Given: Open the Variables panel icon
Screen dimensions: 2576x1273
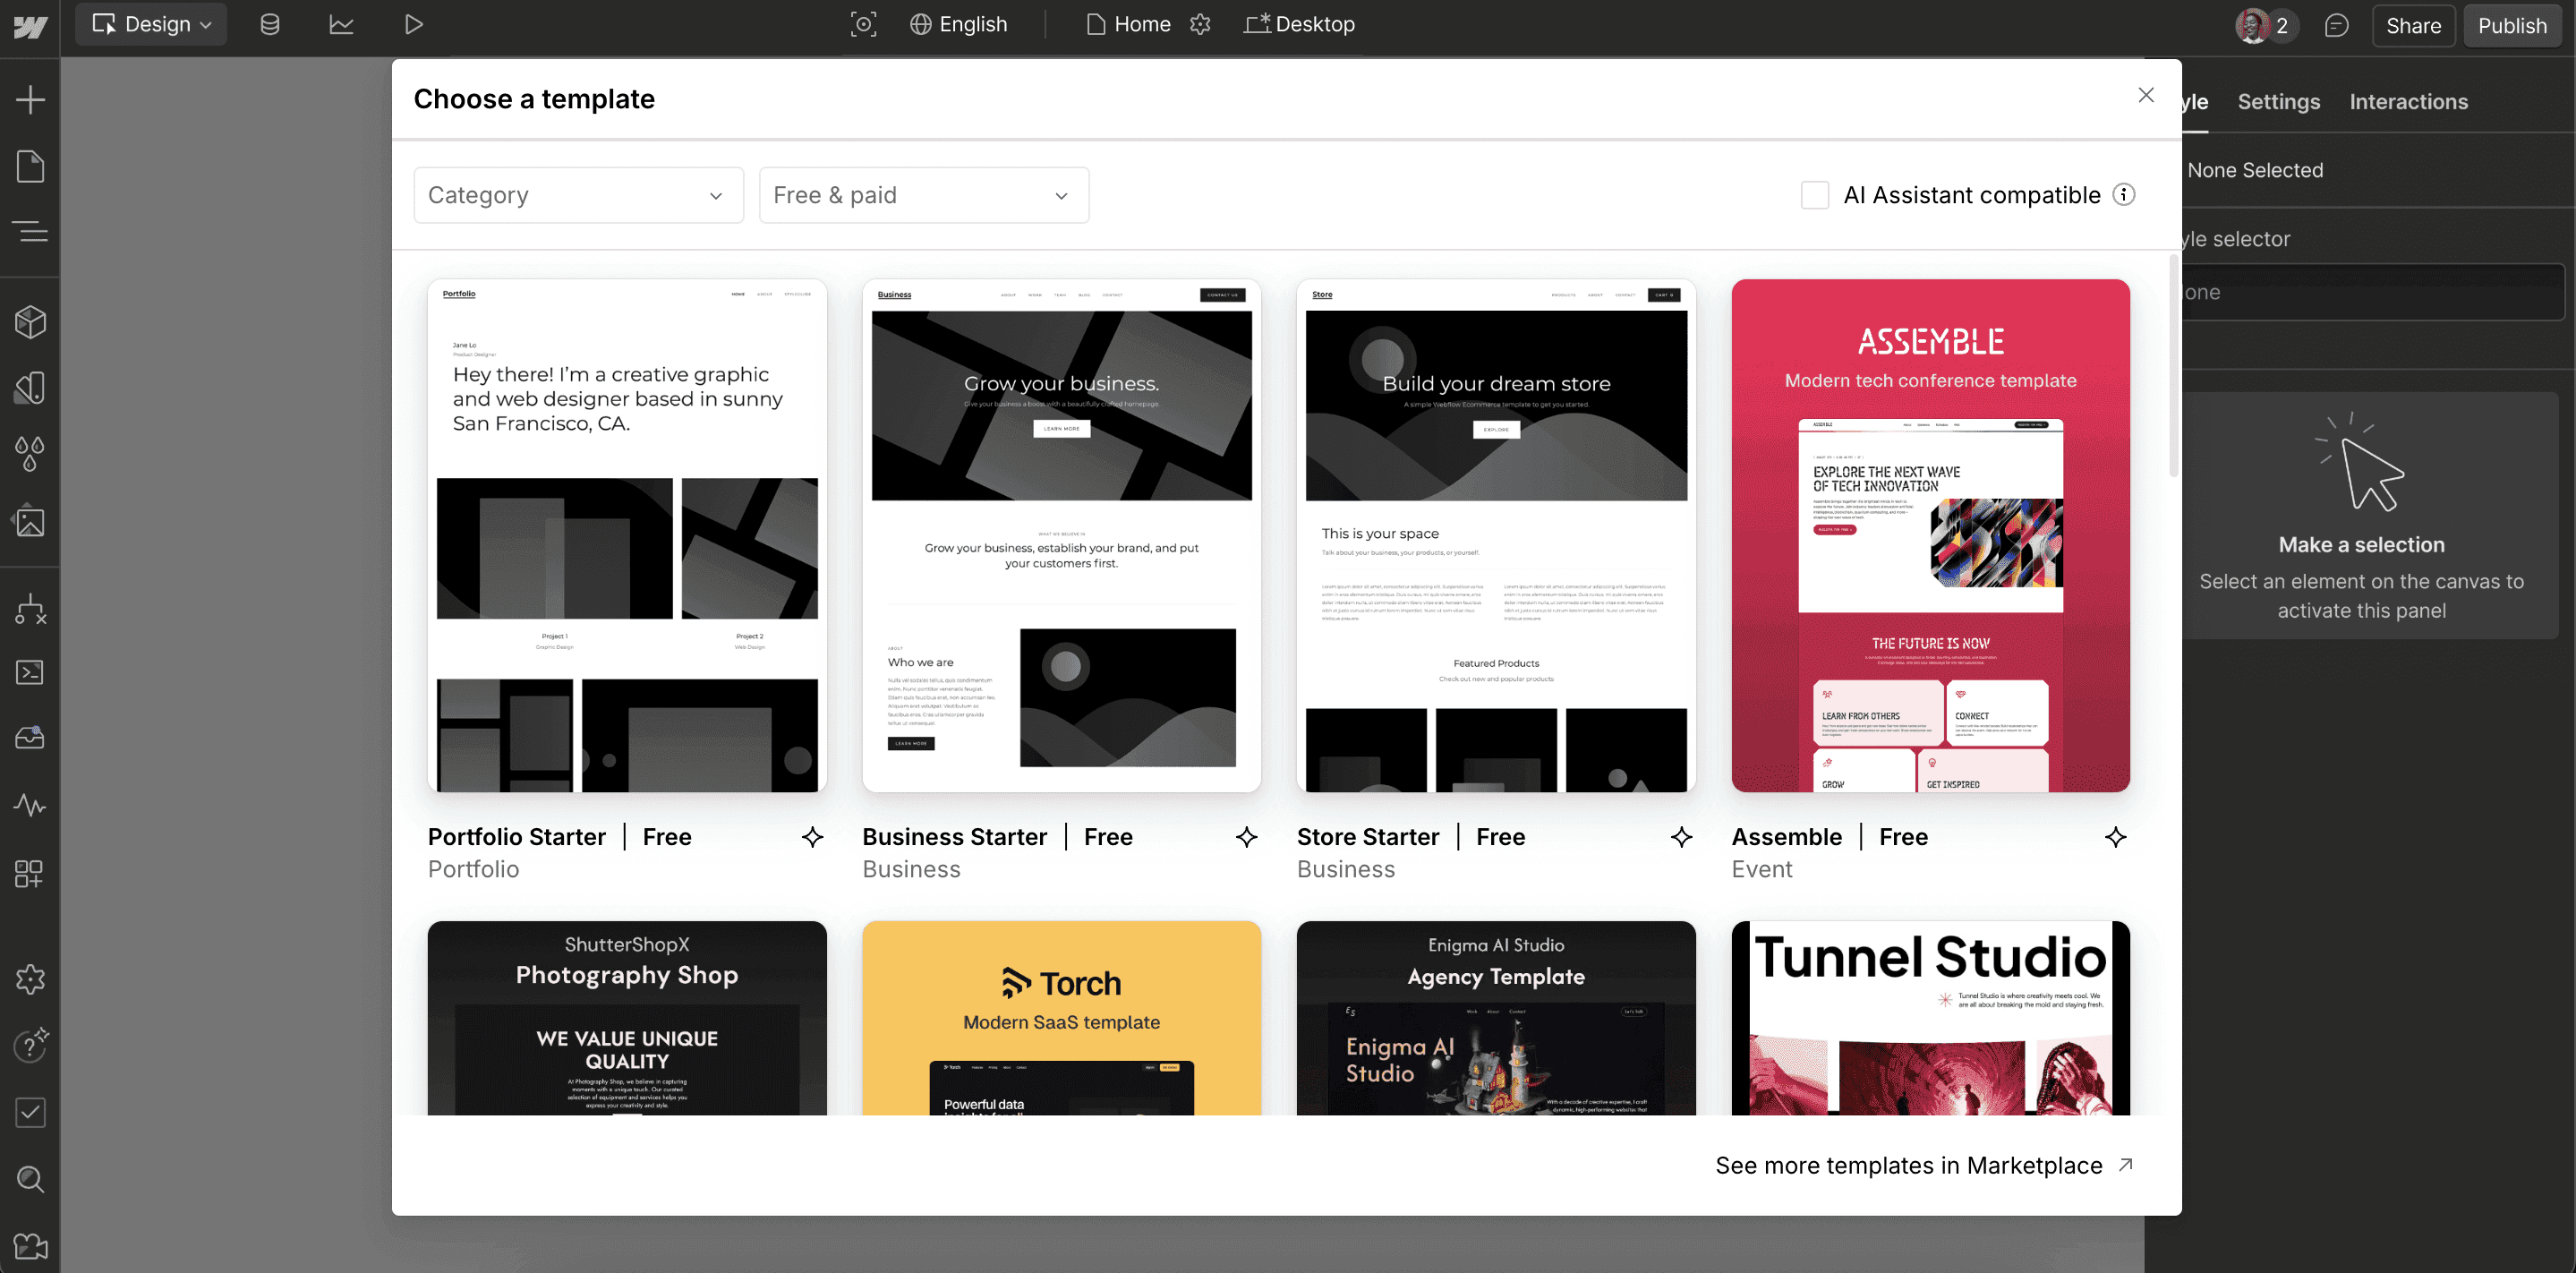Looking at the screenshot, I should coord(30,388).
